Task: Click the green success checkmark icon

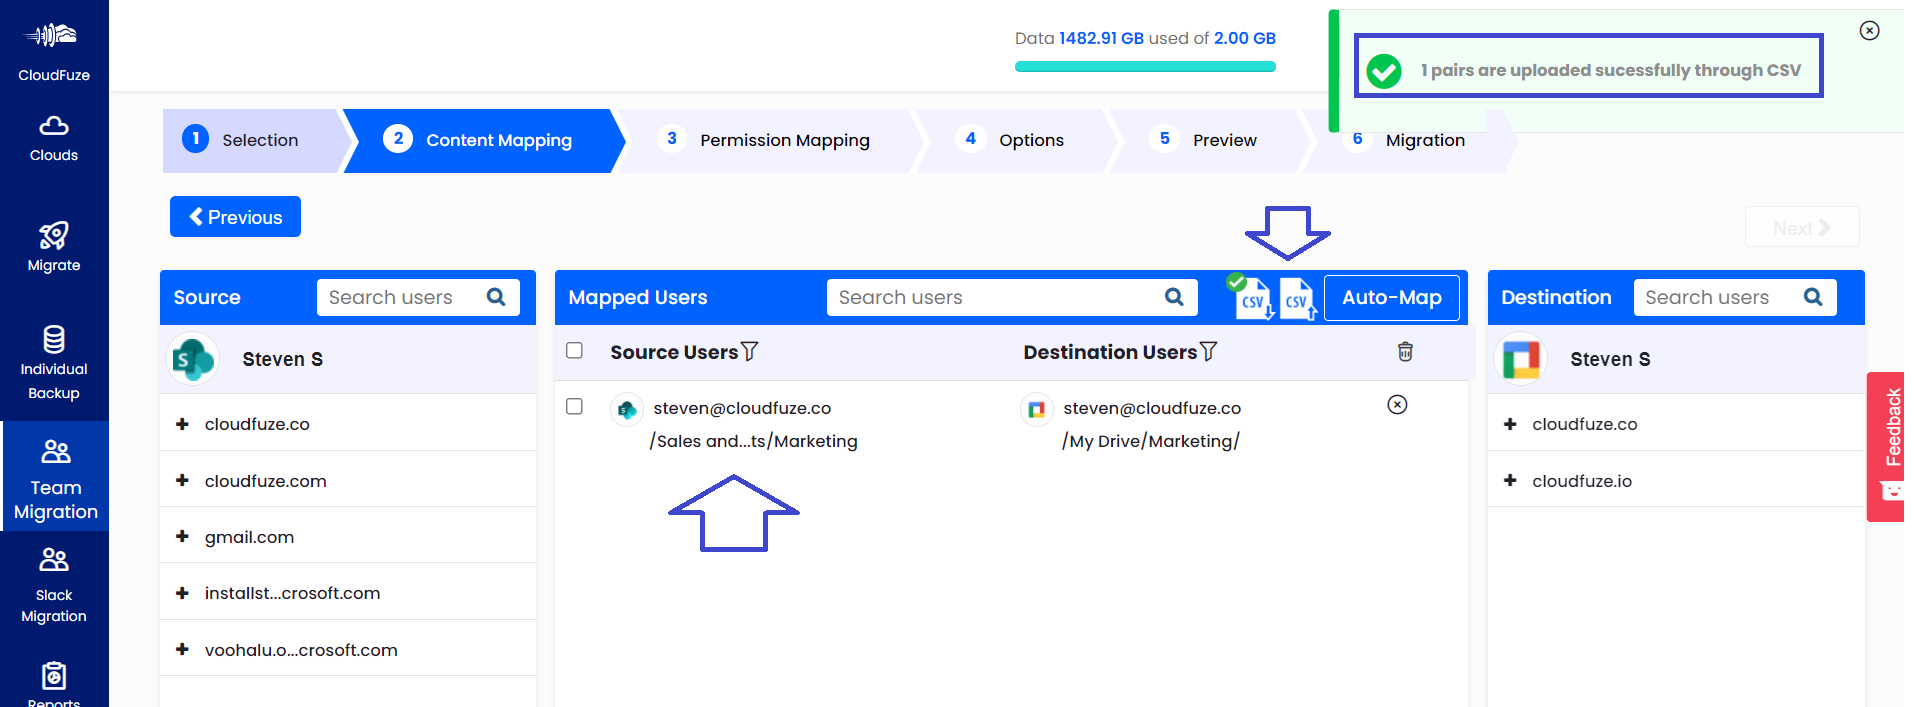Action: [1384, 71]
